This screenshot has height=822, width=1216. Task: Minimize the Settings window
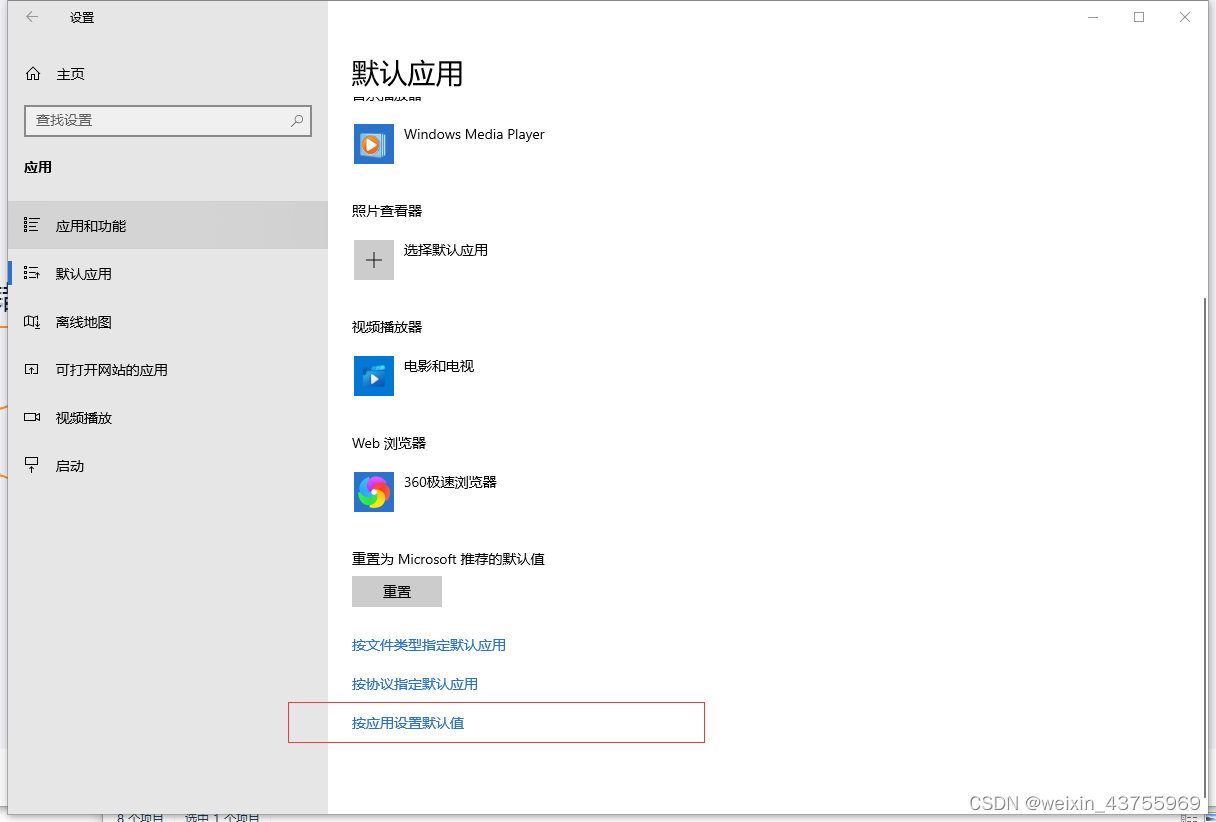tap(1093, 17)
